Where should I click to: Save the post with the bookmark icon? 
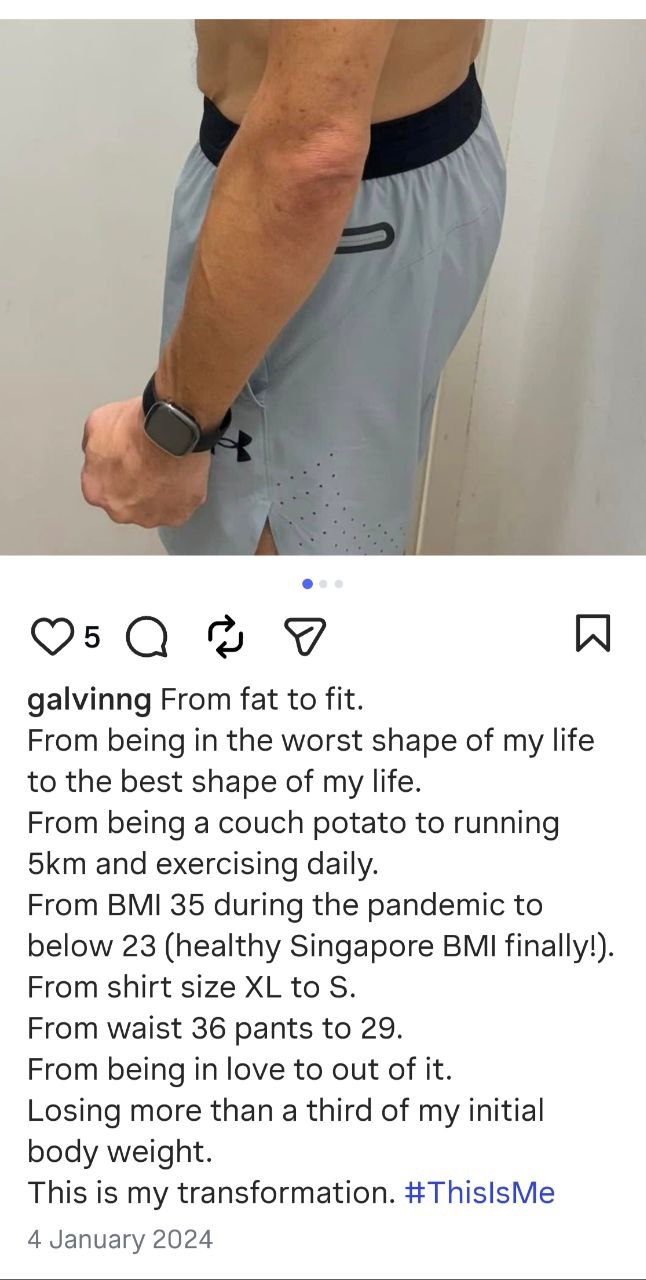[x=594, y=634]
